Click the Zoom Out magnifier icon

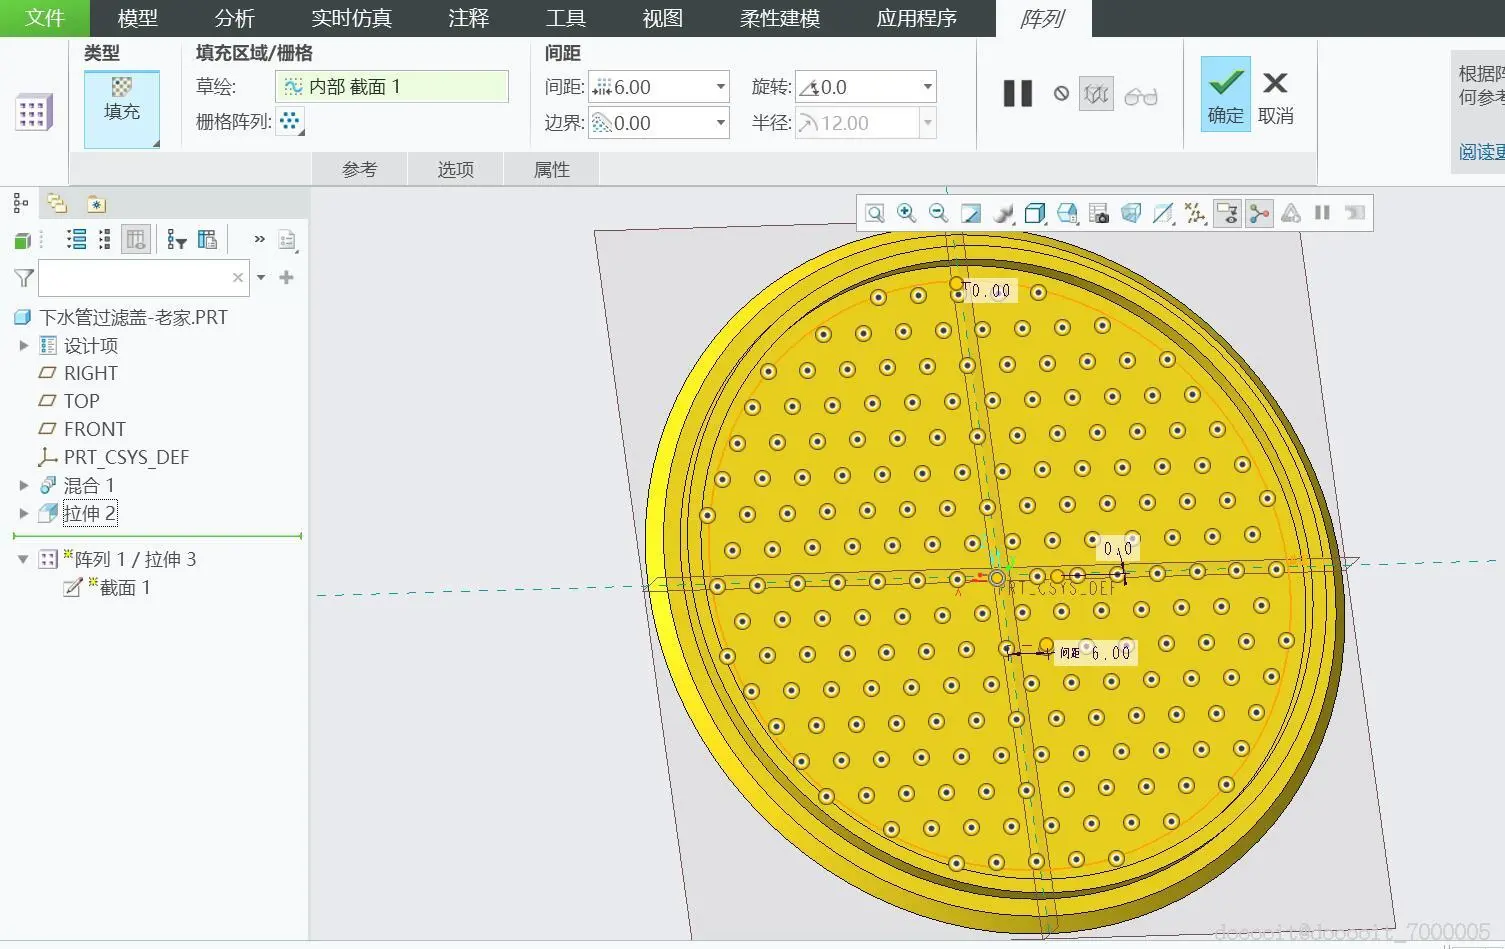pos(938,213)
